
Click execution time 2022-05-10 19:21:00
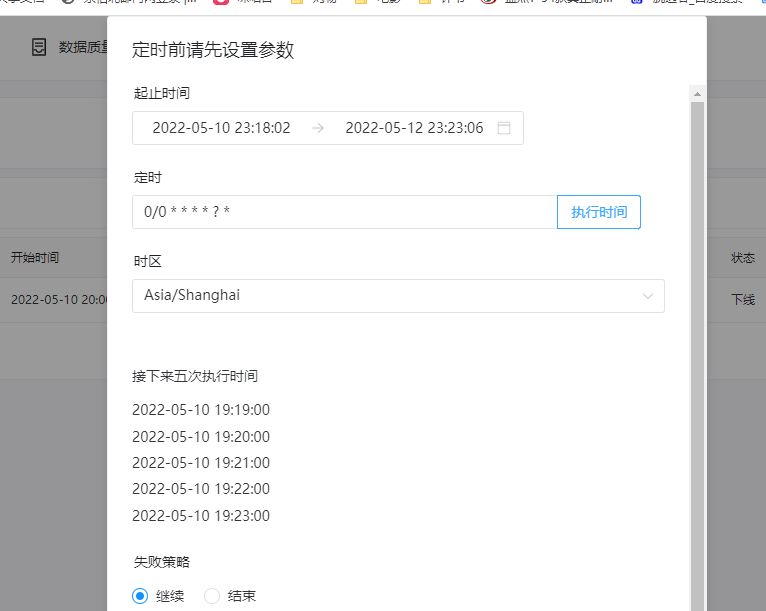click(201, 463)
